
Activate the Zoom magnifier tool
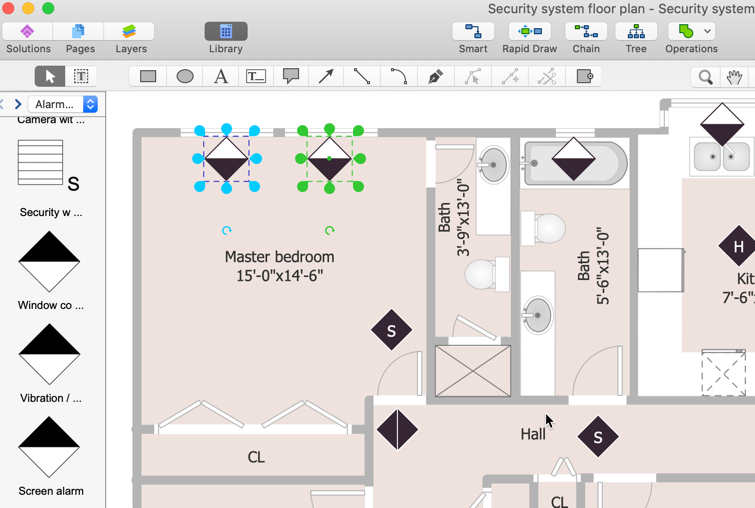[x=706, y=77]
